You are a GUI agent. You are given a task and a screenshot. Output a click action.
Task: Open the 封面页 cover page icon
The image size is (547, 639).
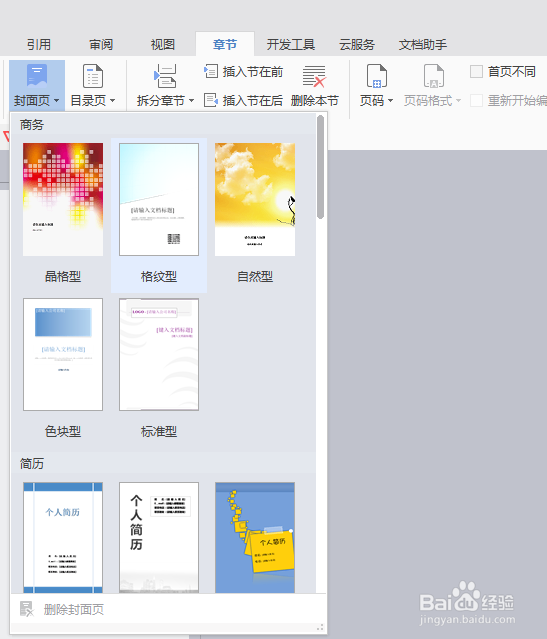[x=37, y=75]
